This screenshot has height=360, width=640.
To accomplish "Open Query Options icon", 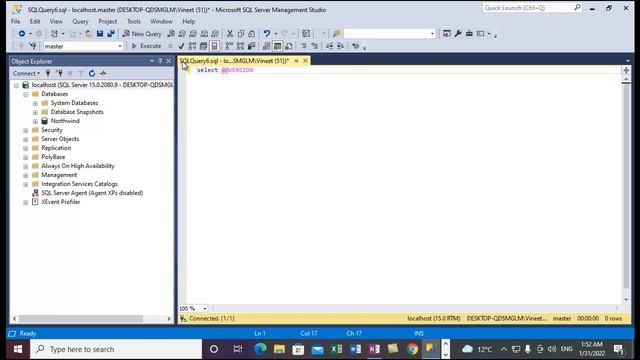I will (x=203, y=46).
